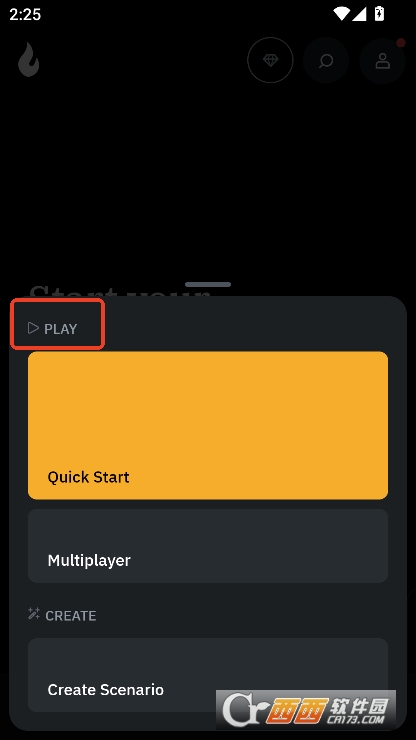Tap the bottom sheet drag handle
This screenshot has height=740, width=416.
(x=208, y=284)
